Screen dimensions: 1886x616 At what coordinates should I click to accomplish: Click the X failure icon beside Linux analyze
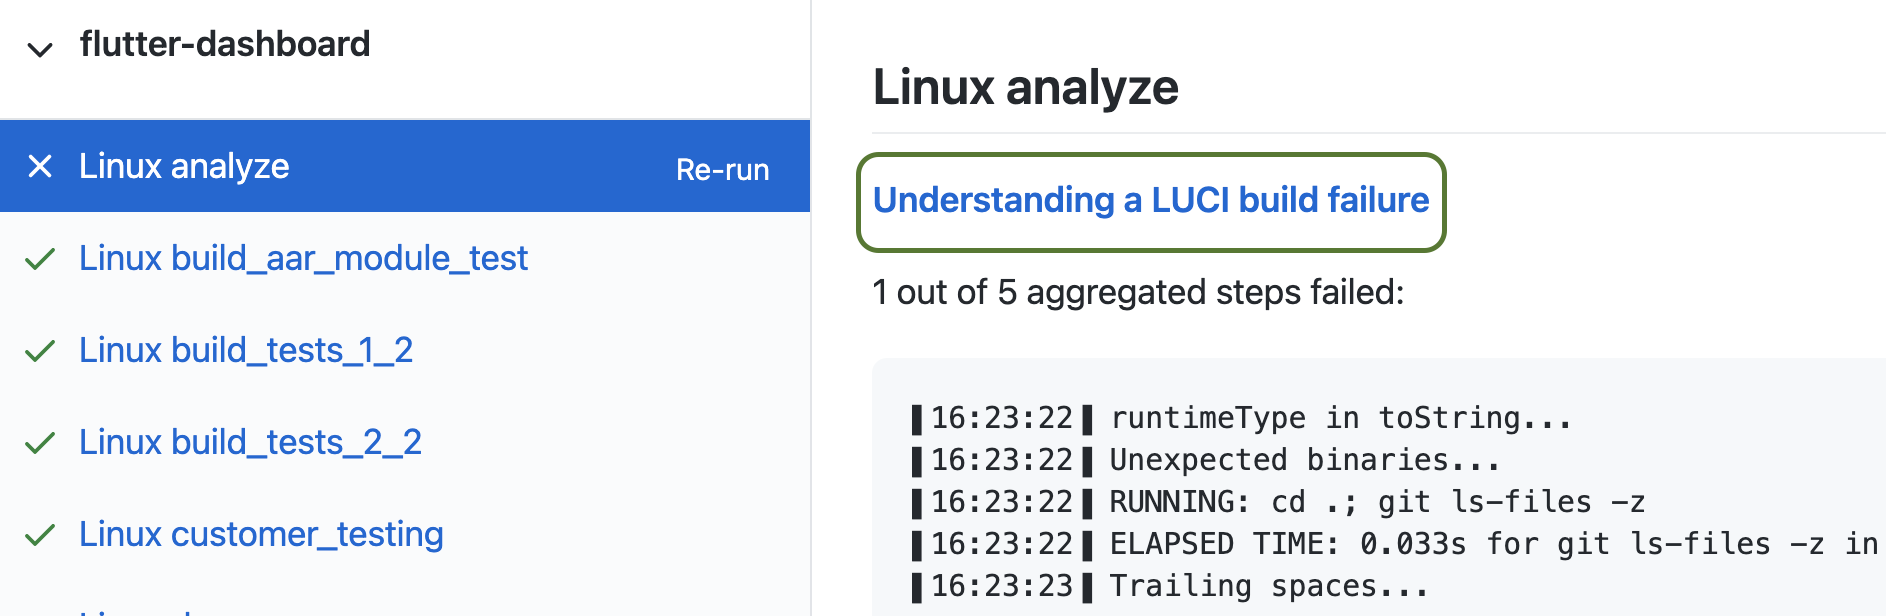39,167
